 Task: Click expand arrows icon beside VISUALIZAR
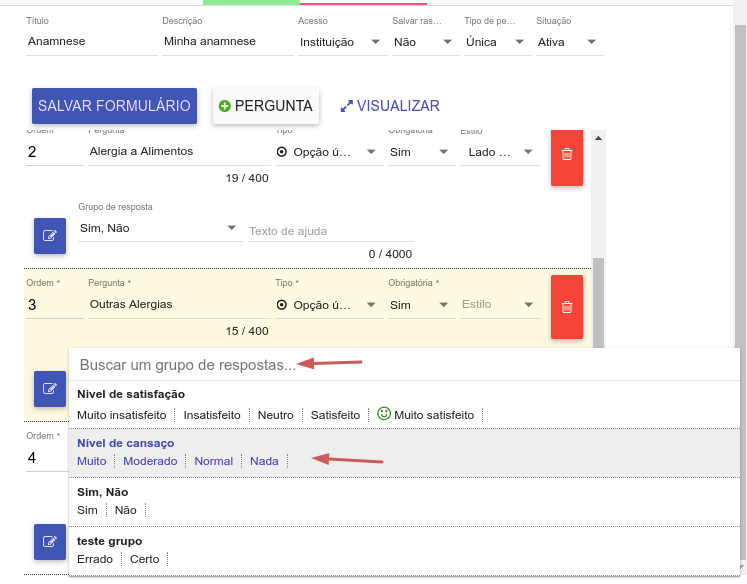coord(346,106)
